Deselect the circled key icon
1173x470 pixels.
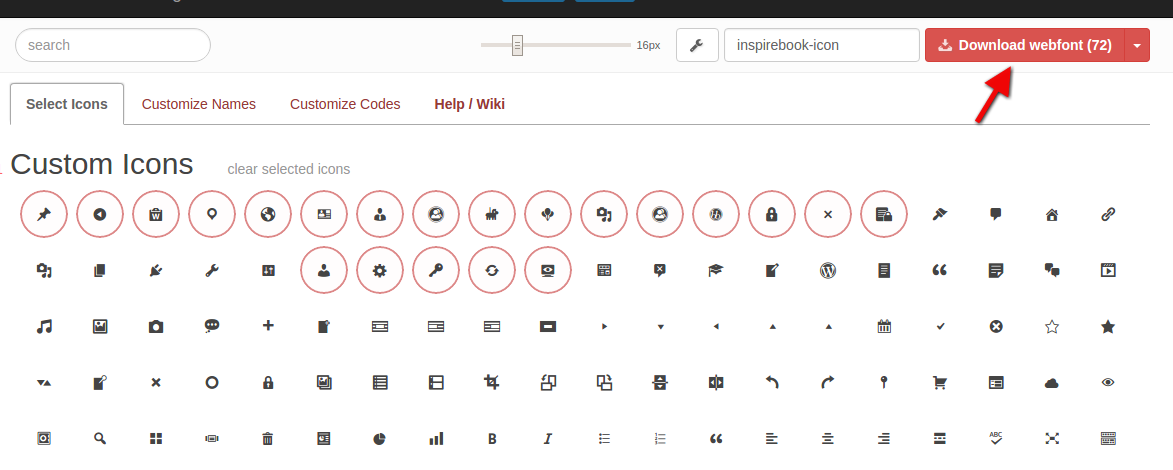(x=435, y=270)
